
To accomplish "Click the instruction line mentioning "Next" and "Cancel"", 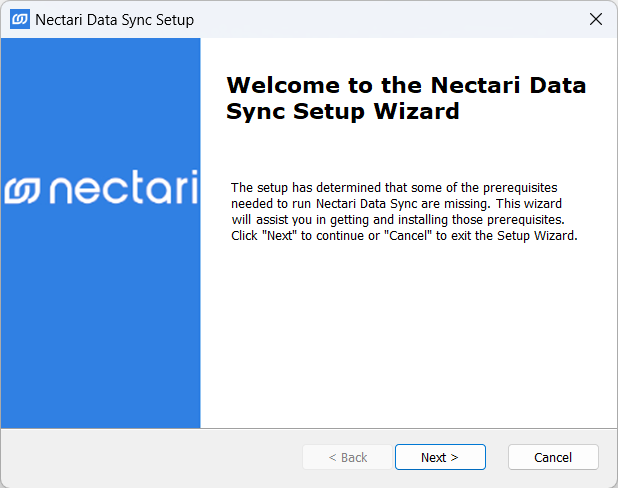I will point(404,236).
